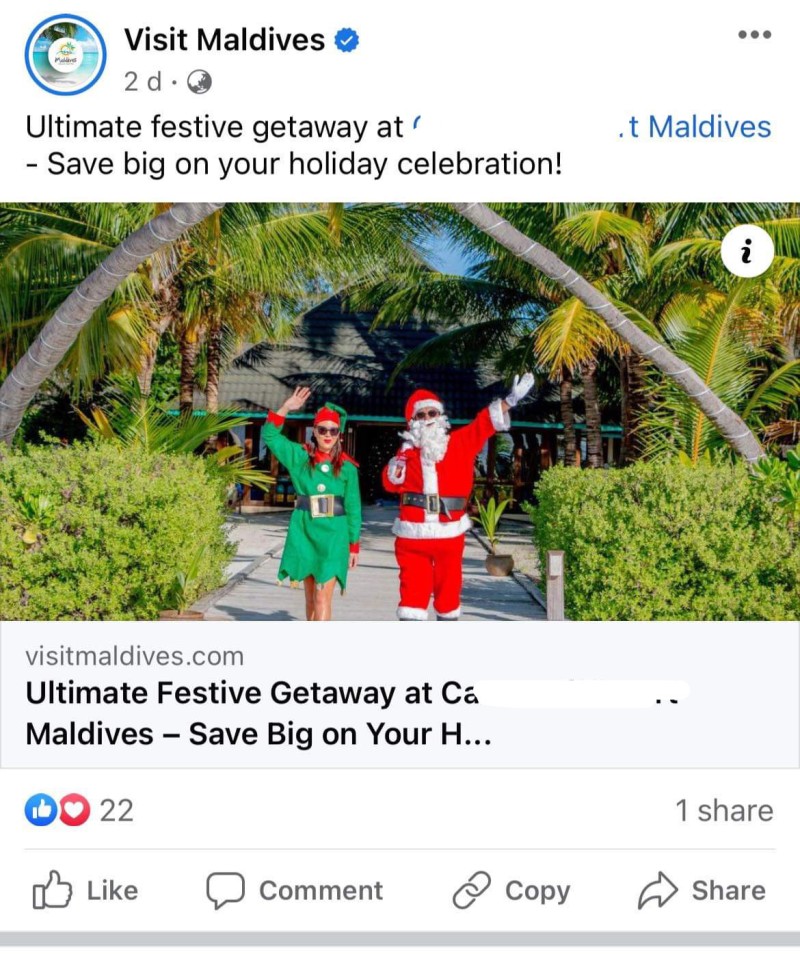Open the blue like reaction icon
Screen dimensions: 800x954
40,810
